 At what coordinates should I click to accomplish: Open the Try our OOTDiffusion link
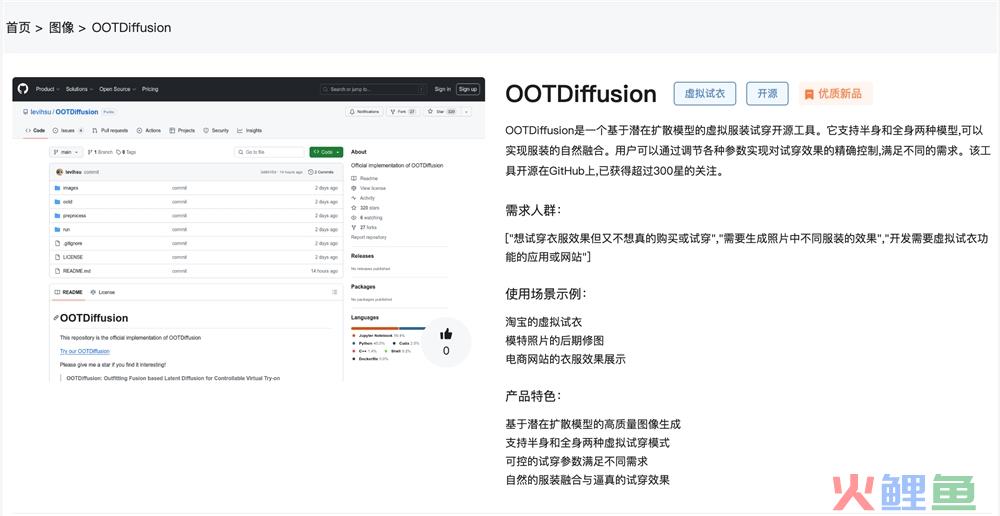click(x=85, y=351)
